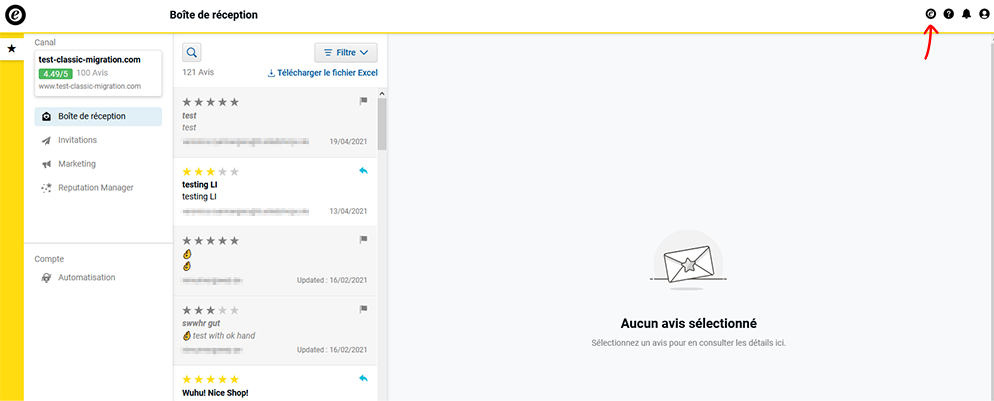This screenshot has height=401, width=994.
Task: Open notifications bell icon
Action: [966, 14]
